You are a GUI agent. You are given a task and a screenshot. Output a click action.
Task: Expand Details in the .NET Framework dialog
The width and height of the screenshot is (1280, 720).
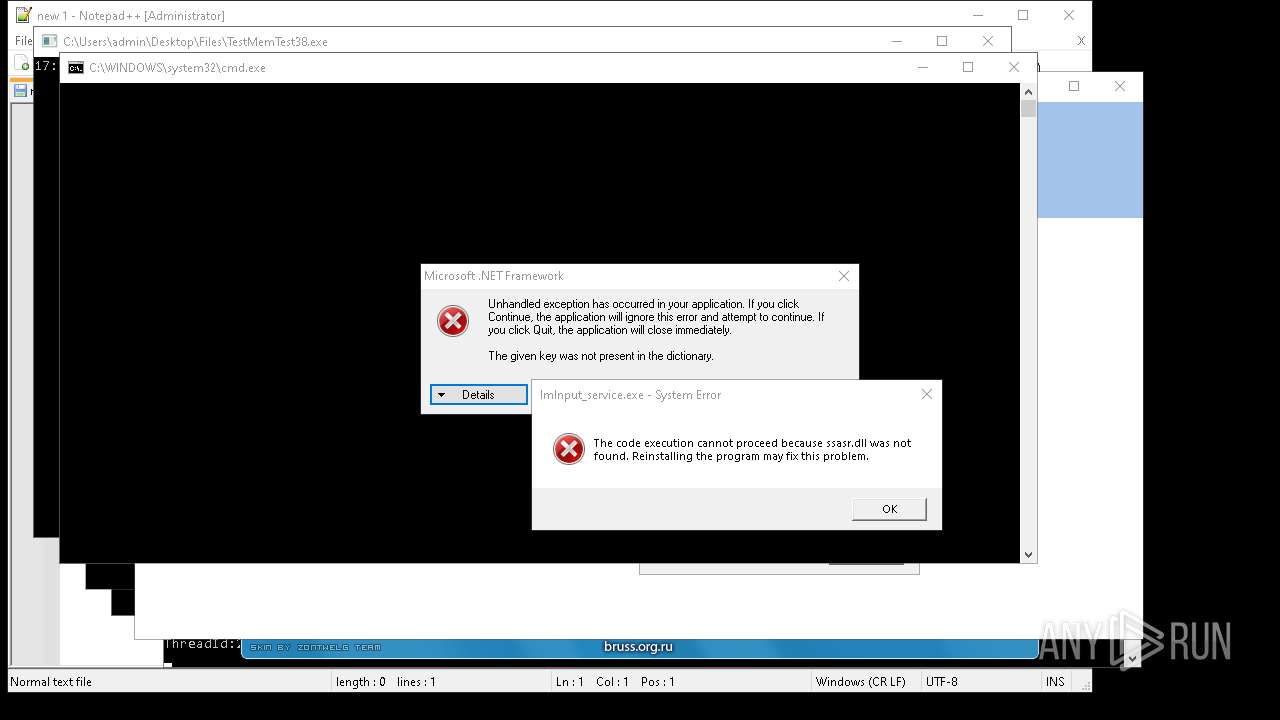479,395
